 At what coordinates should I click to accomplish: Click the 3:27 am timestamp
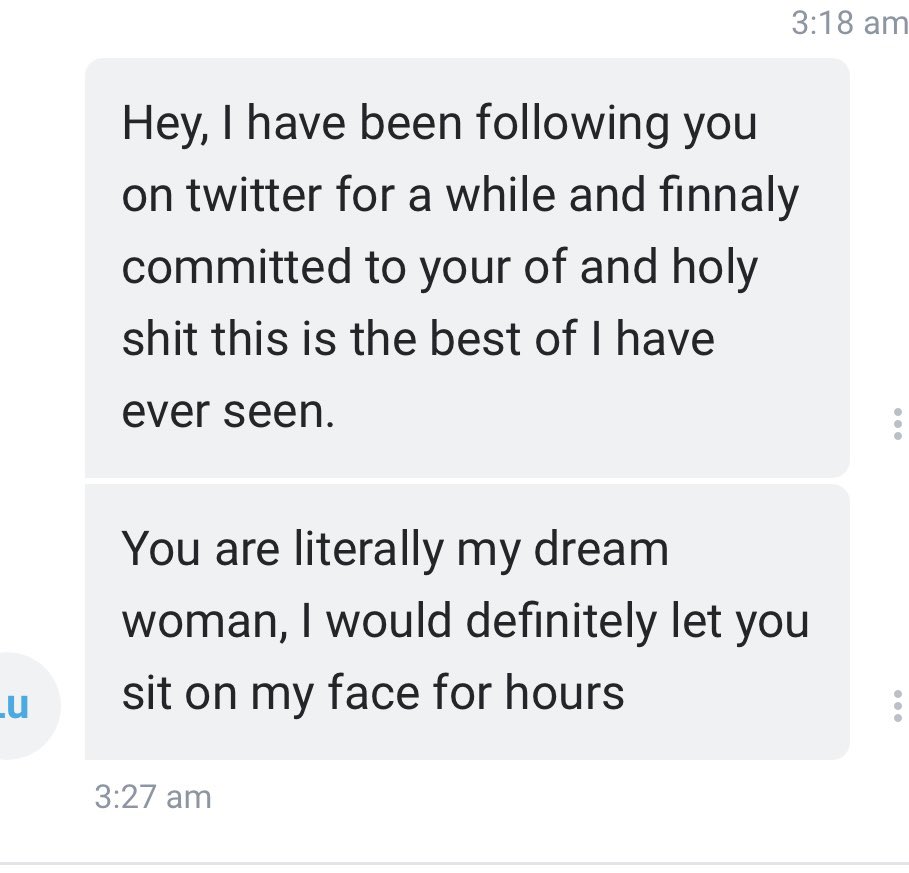click(153, 796)
